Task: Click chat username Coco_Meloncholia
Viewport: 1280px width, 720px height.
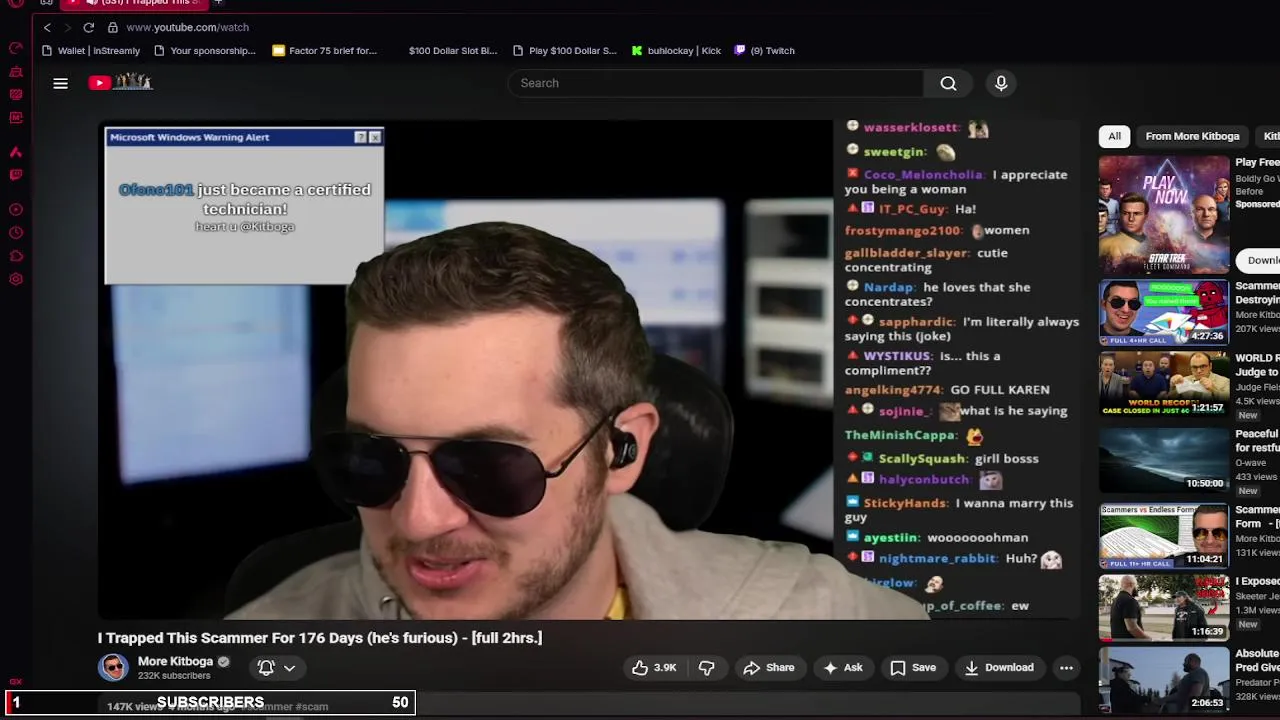Action: pyautogui.click(x=924, y=175)
